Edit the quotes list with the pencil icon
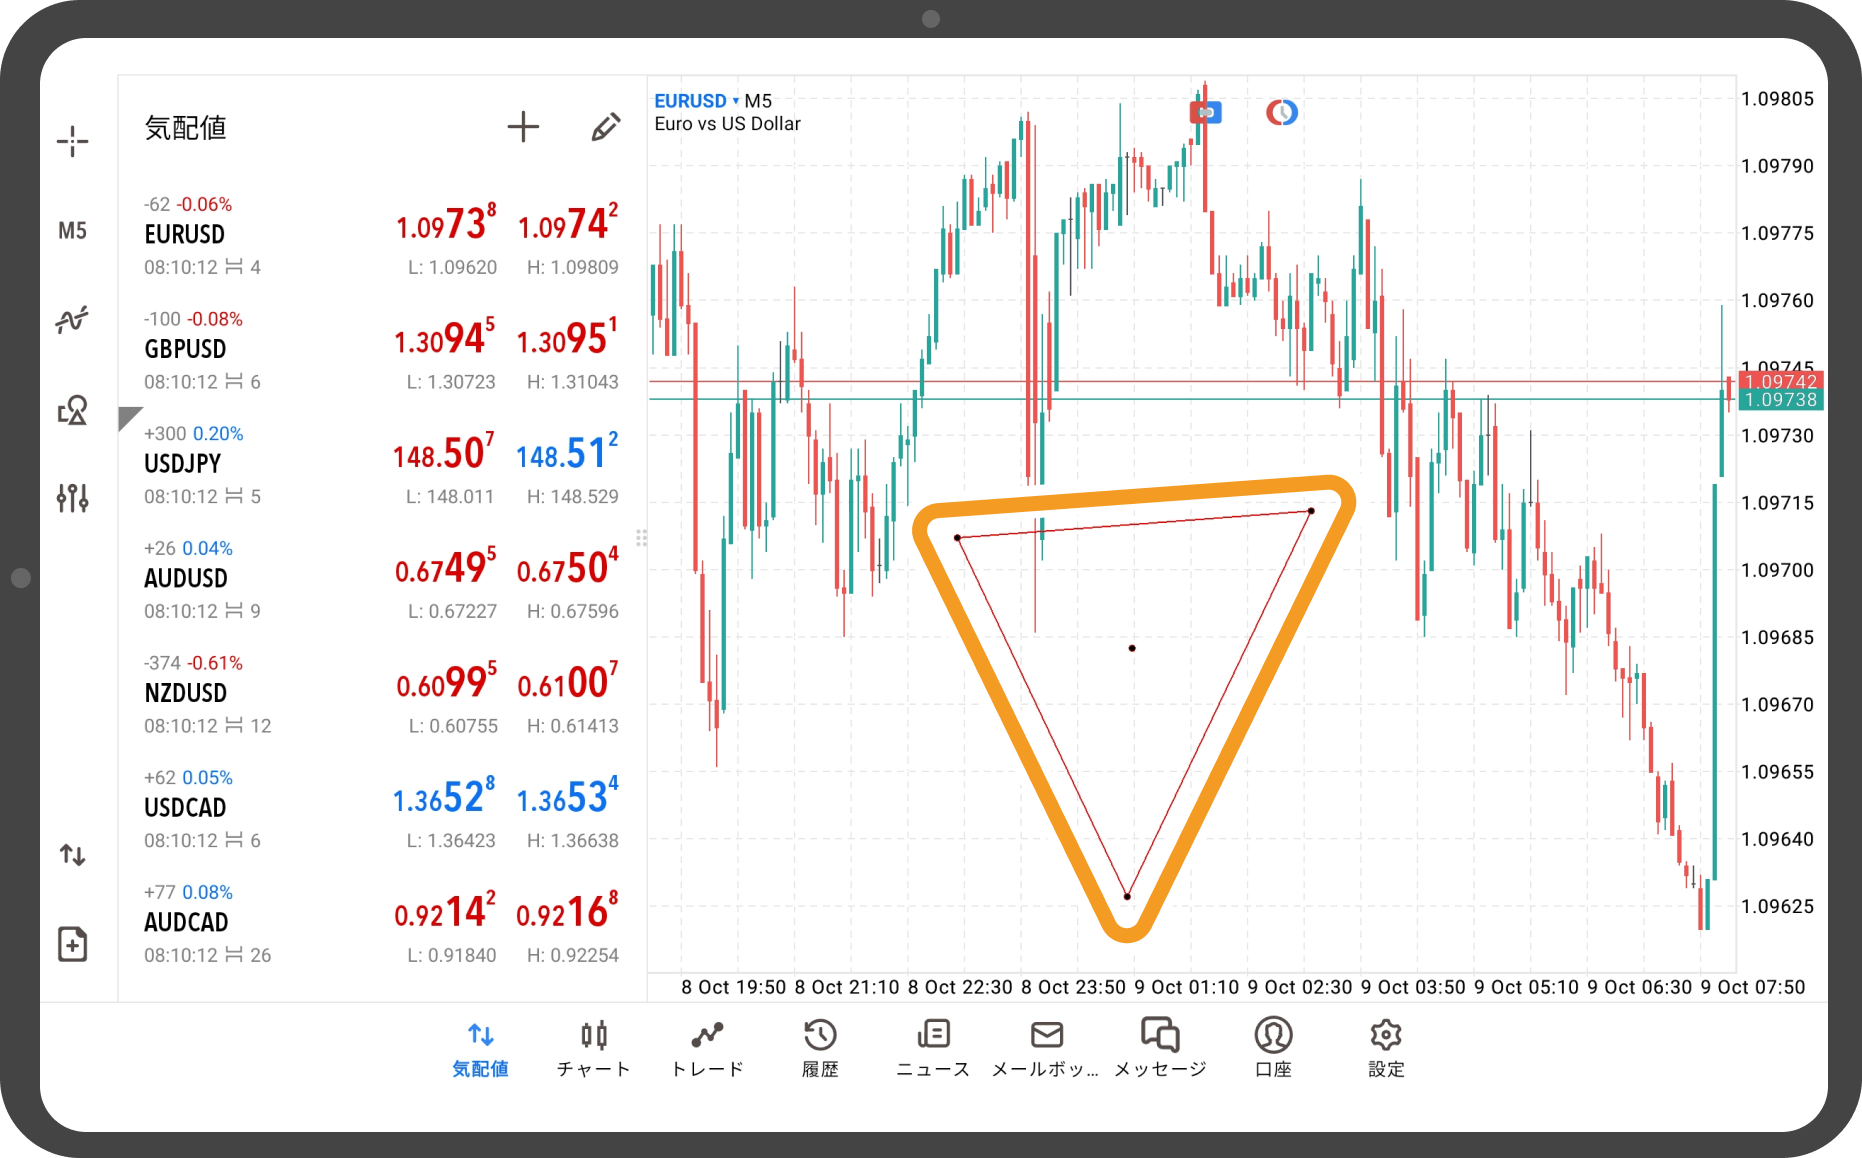The image size is (1862, 1158). point(605,127)
